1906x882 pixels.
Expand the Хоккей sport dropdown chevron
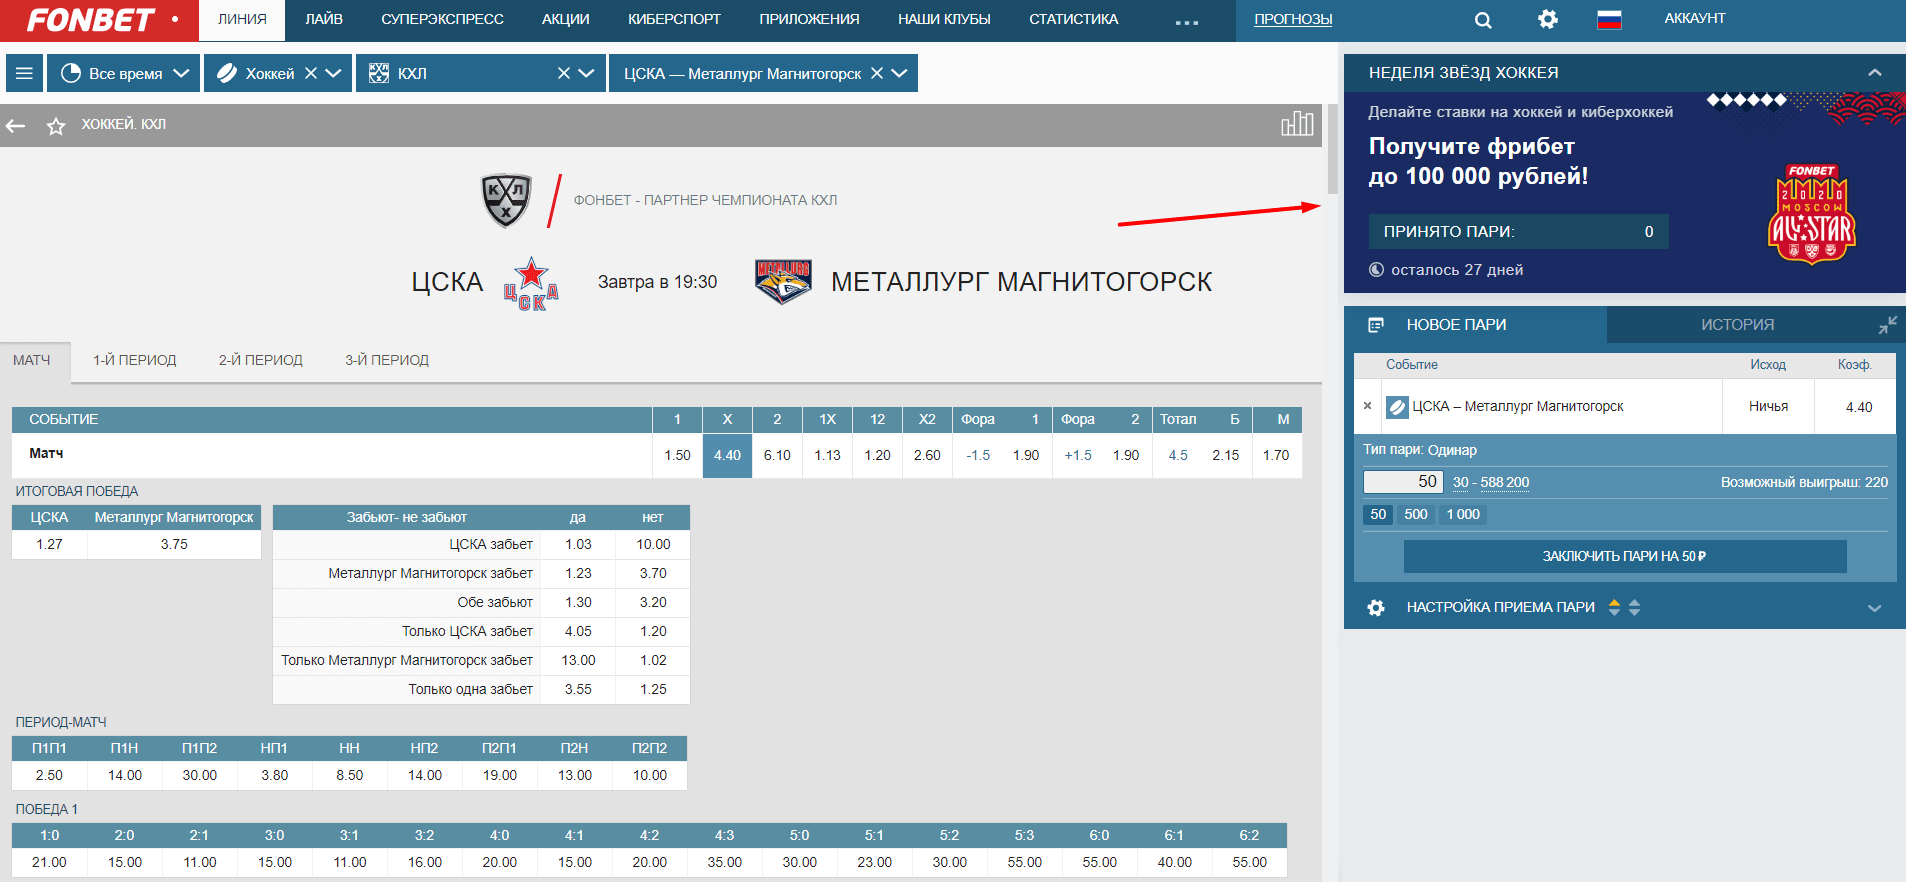coord(334,73)
